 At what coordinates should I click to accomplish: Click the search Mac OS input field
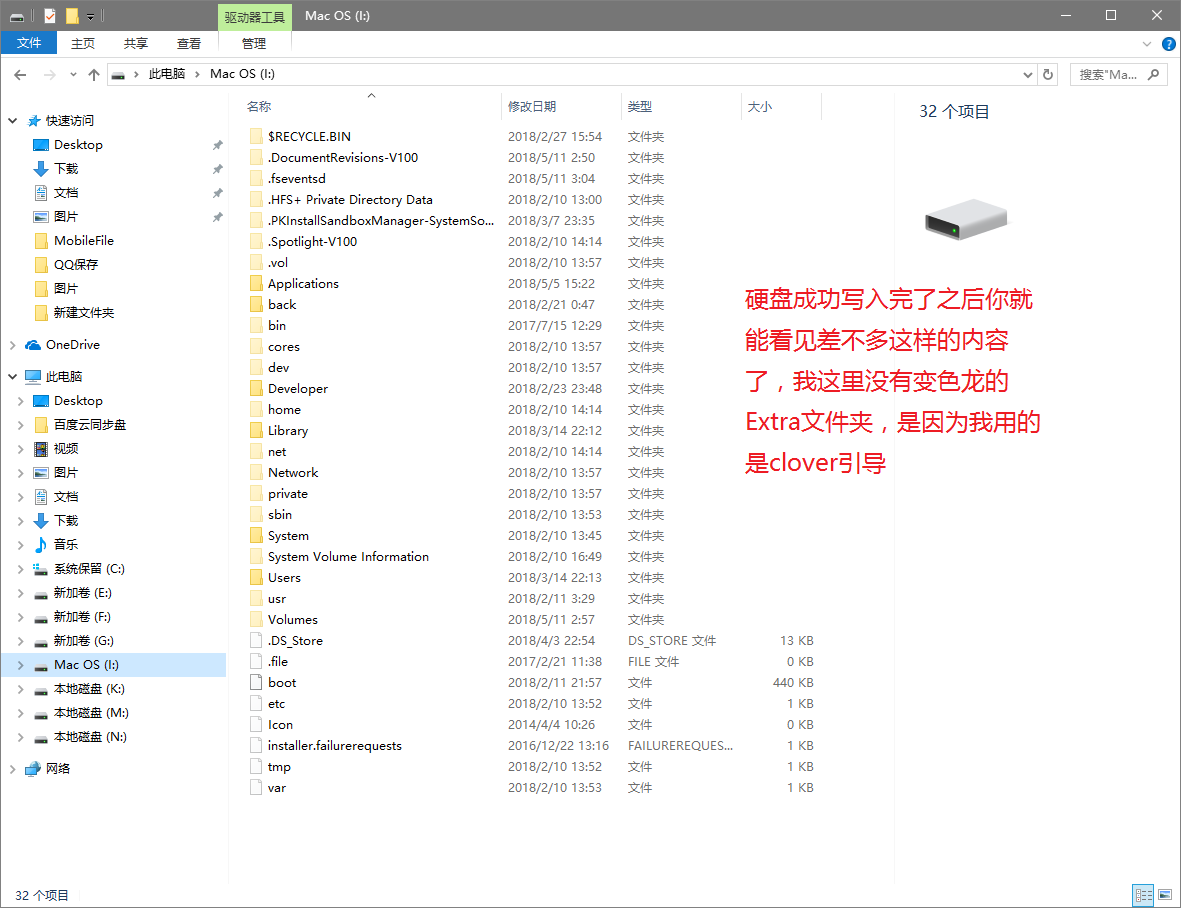tap(1109, 75)
